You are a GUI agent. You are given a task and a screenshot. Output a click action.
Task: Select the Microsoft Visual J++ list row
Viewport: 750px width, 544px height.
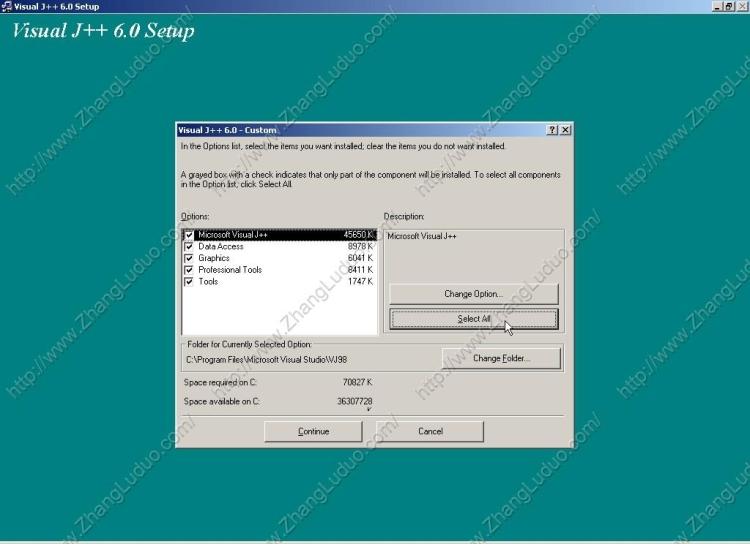(279, 235)
